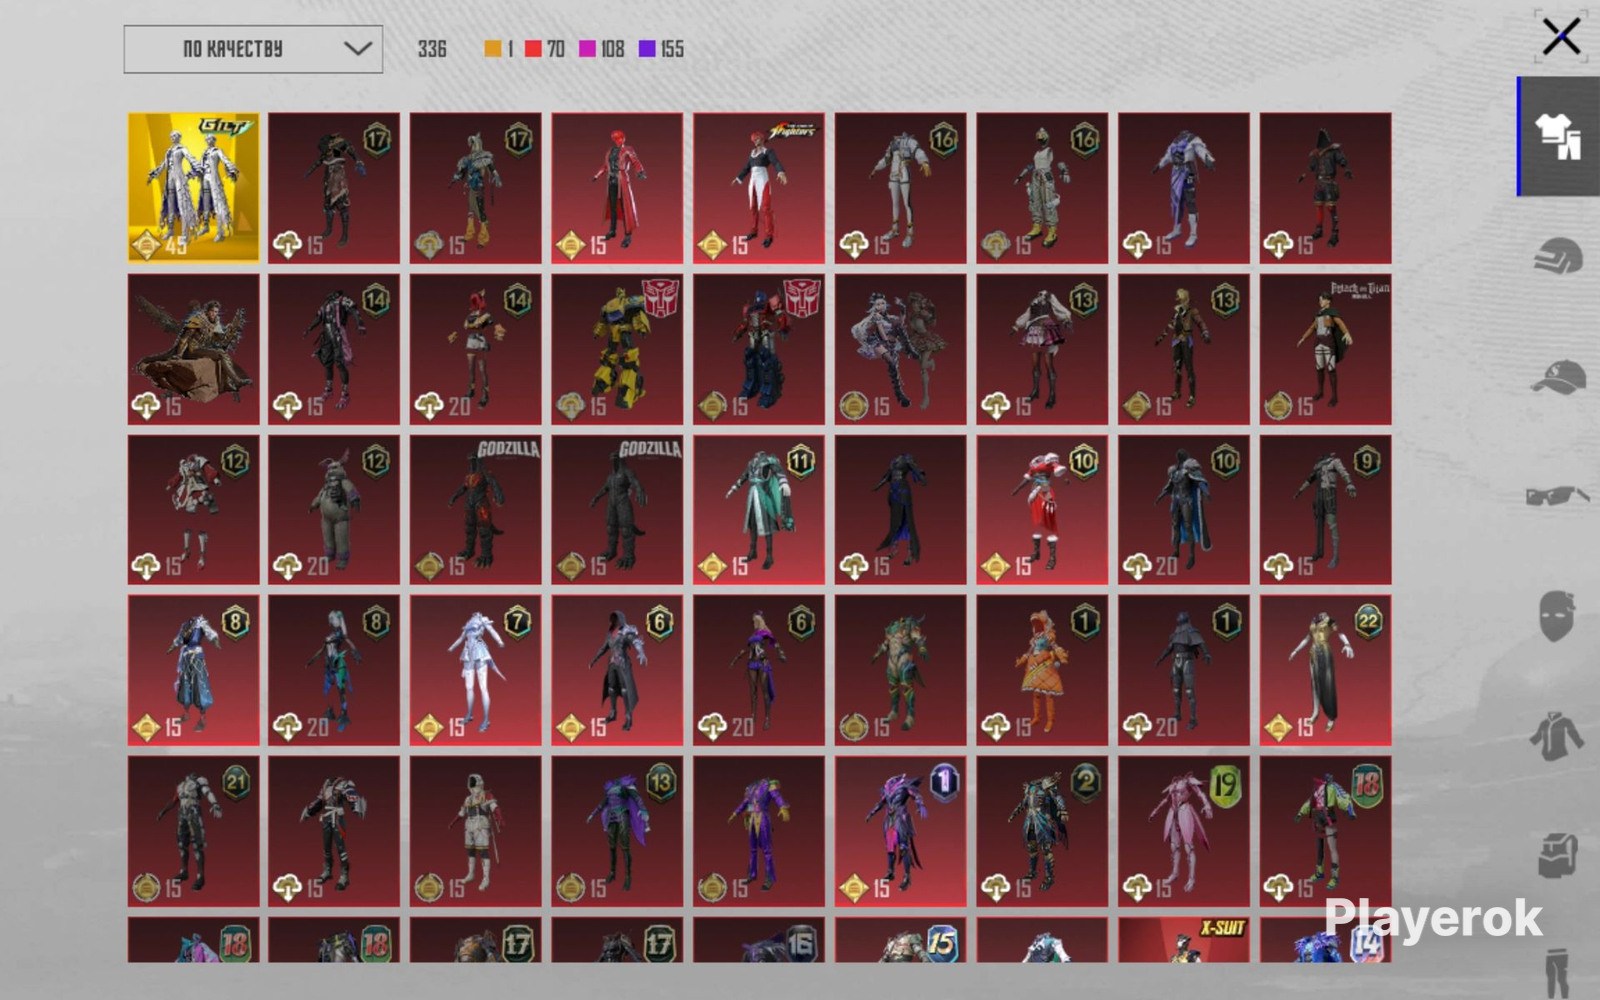
Task: Filter by the pink quality swatch
Action: pyautogui.click(x=587, y=49)
